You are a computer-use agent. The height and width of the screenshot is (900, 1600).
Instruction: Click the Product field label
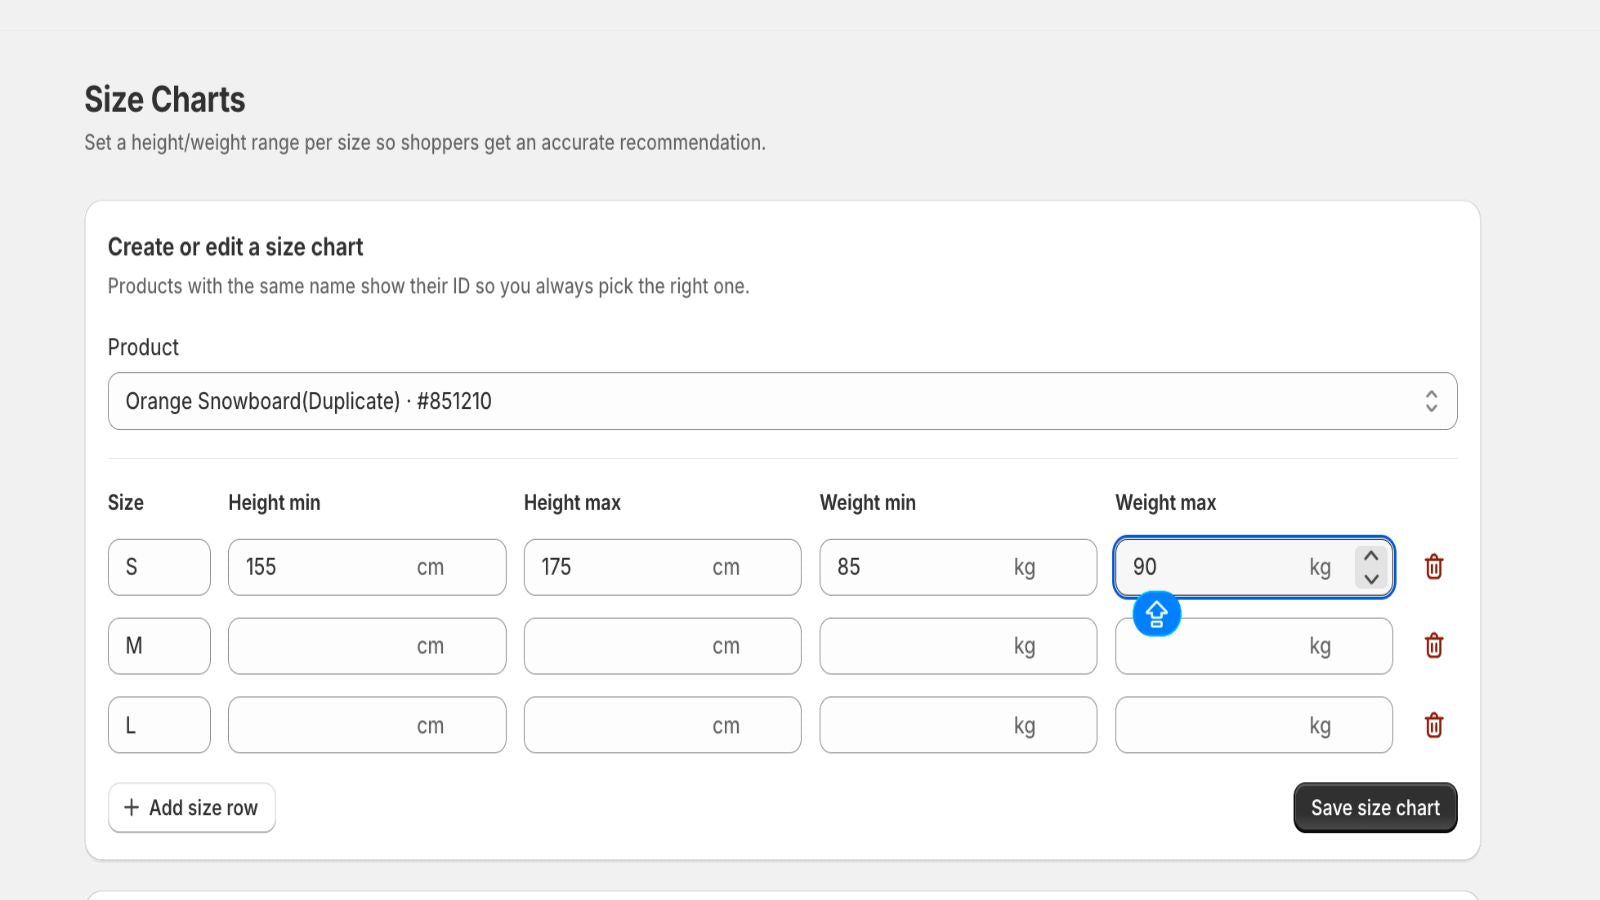click(x=143, y=347)
